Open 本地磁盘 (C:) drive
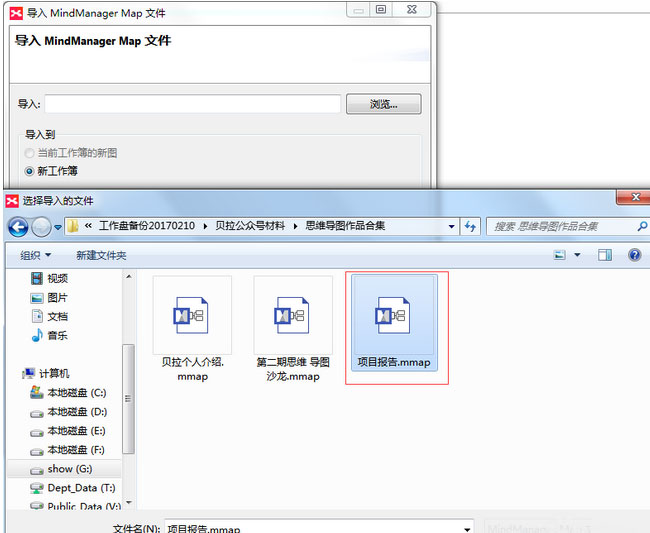 tap(68, 392)
